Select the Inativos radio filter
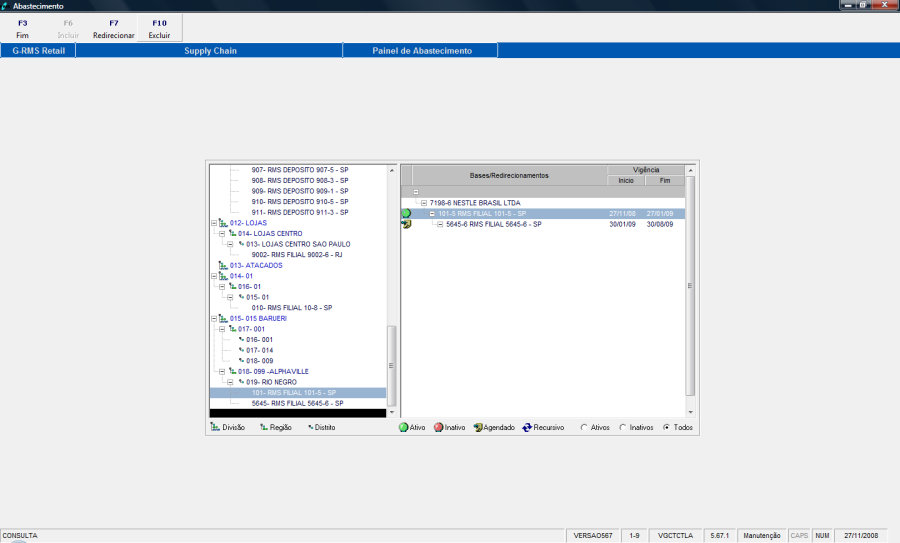This screenshot has width=900, height=543. [x=623, y=428]
